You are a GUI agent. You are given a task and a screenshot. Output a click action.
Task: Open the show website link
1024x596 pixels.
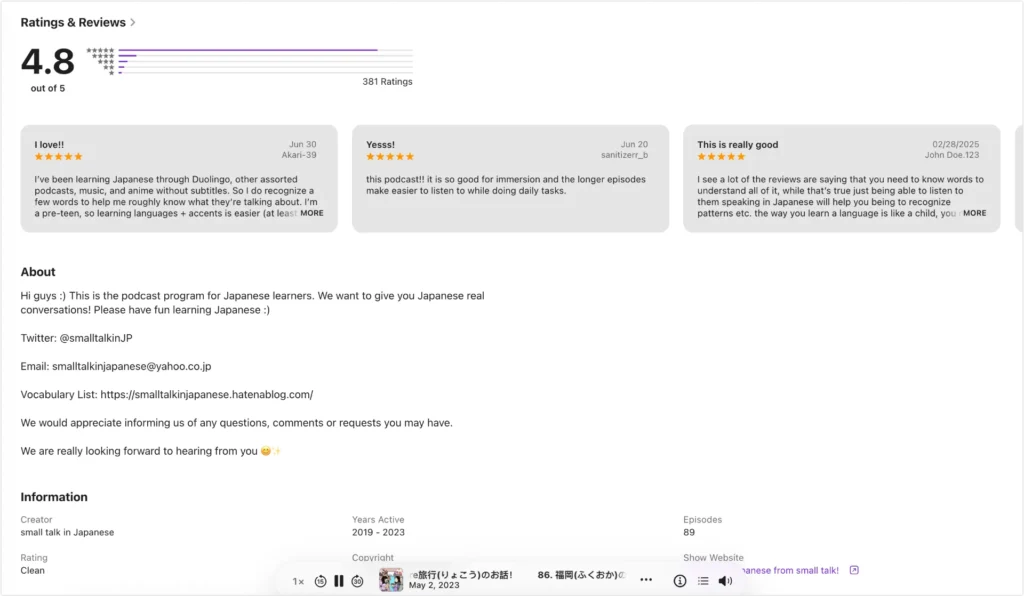[790, 571]
